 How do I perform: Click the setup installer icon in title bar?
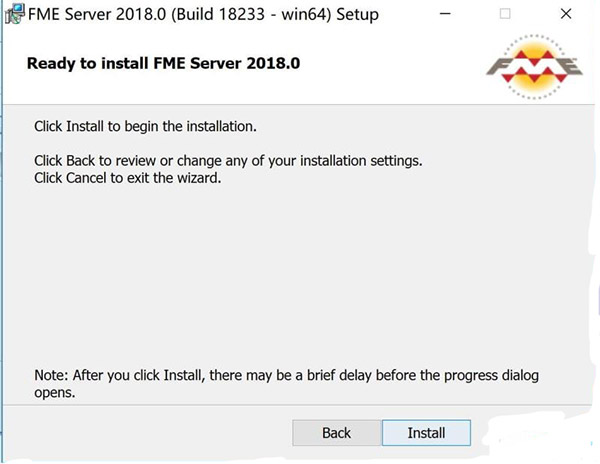click(x=12, y=14)
